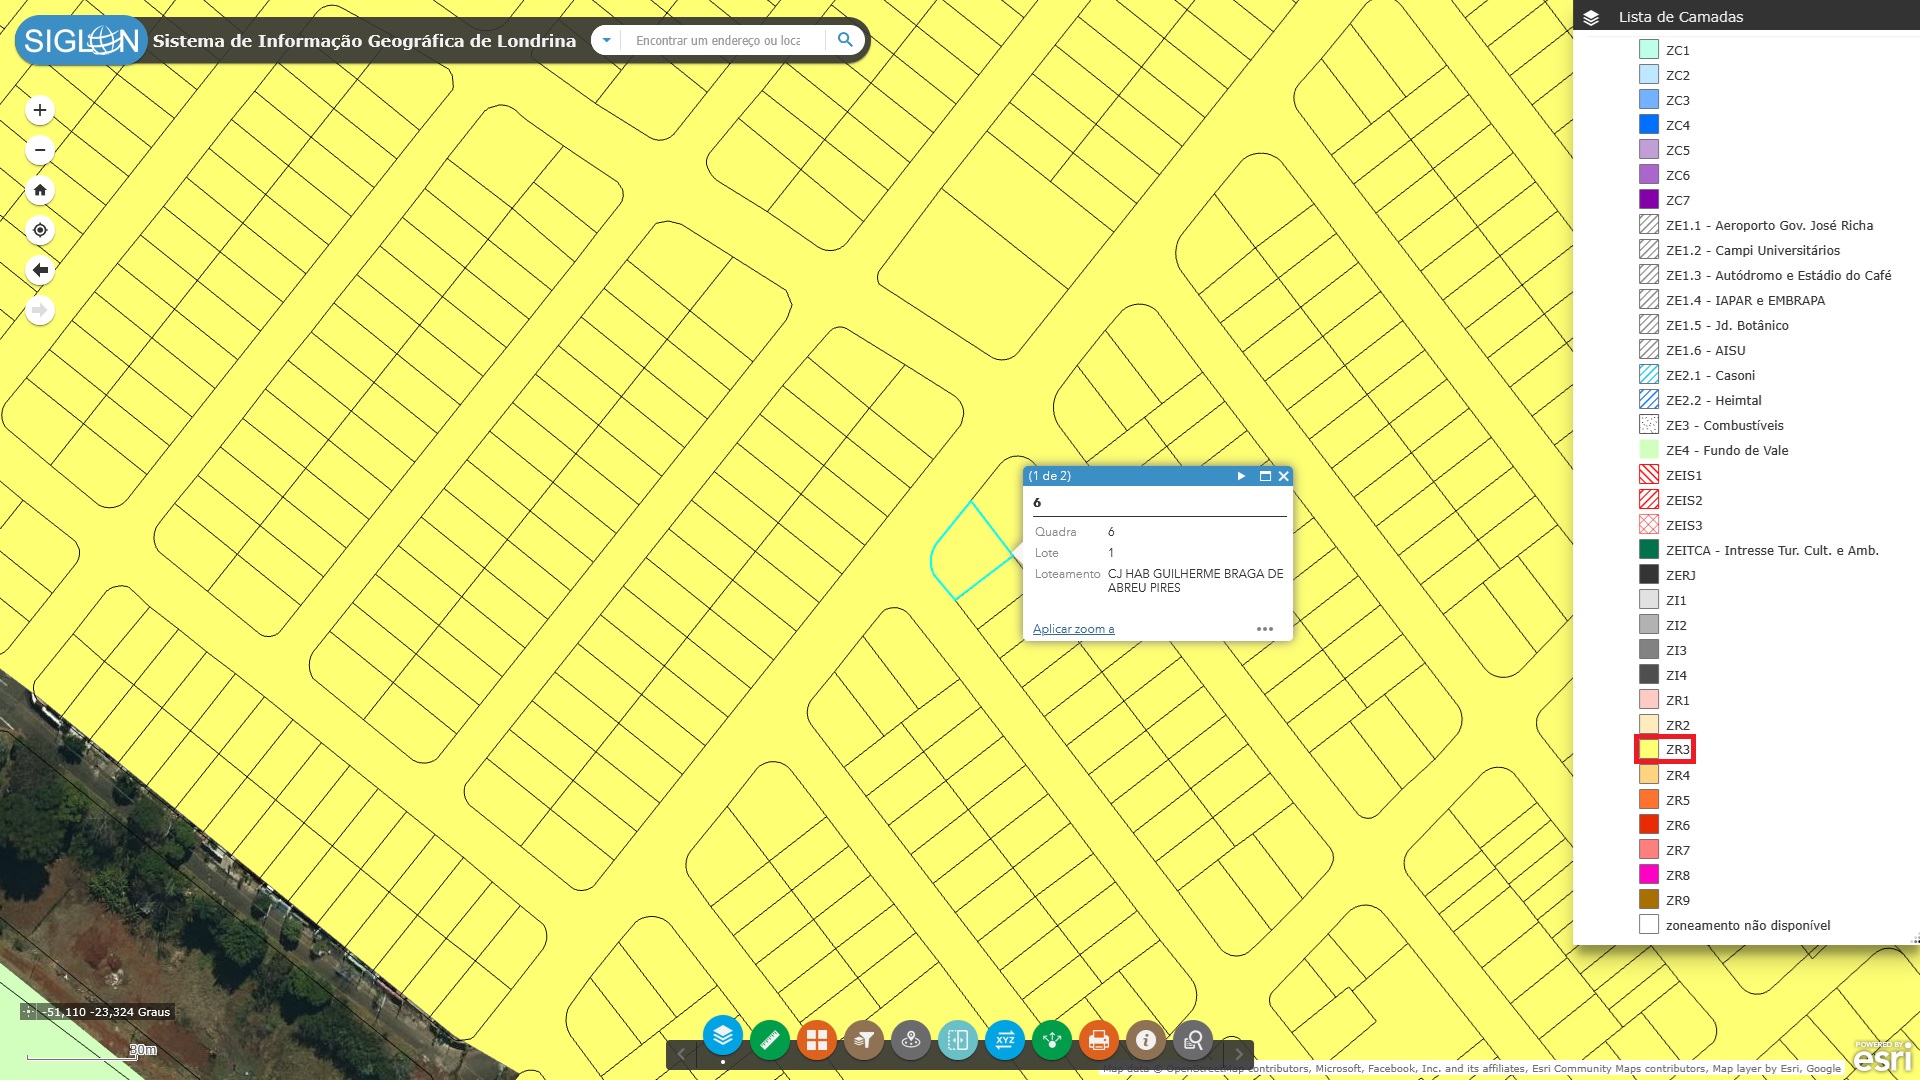Maximize the feature popup window
The width and height of the screenshot is (1920, 1080).
pyautogui.click(x=1265, y=476)
